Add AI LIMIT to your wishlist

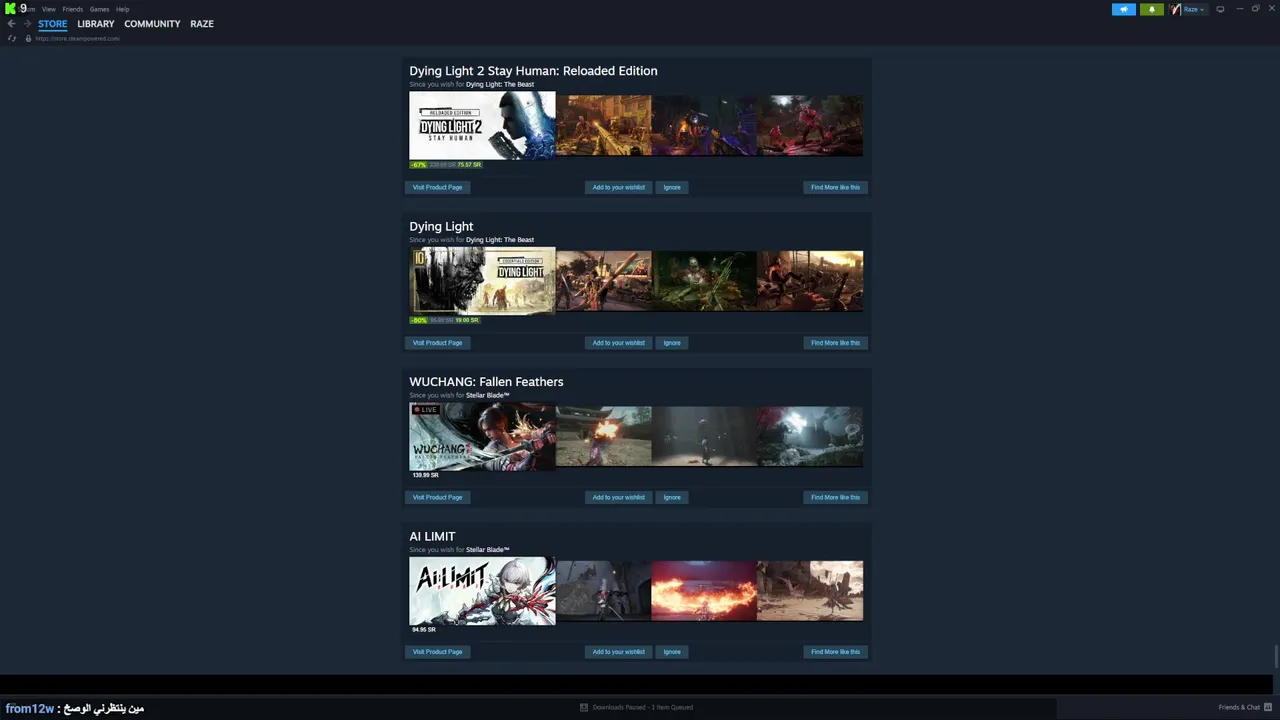(619, 651)
